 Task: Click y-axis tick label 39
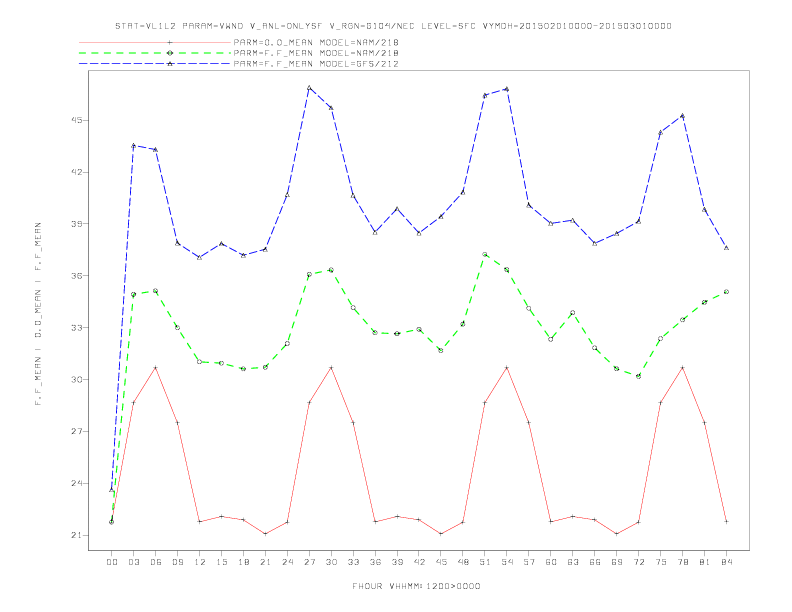click(77, 224)
